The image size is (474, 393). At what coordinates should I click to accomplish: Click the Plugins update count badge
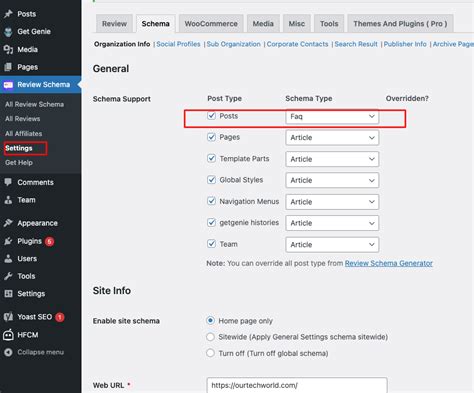pos(50,241)
